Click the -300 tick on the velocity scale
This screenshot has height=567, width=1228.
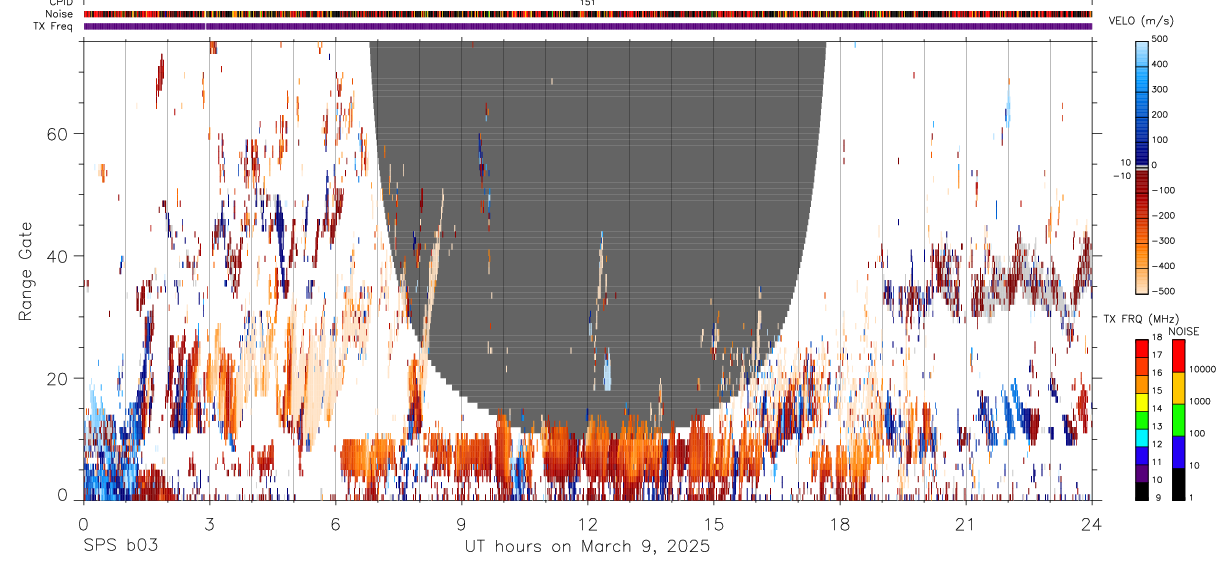(x=1164, y=241)
